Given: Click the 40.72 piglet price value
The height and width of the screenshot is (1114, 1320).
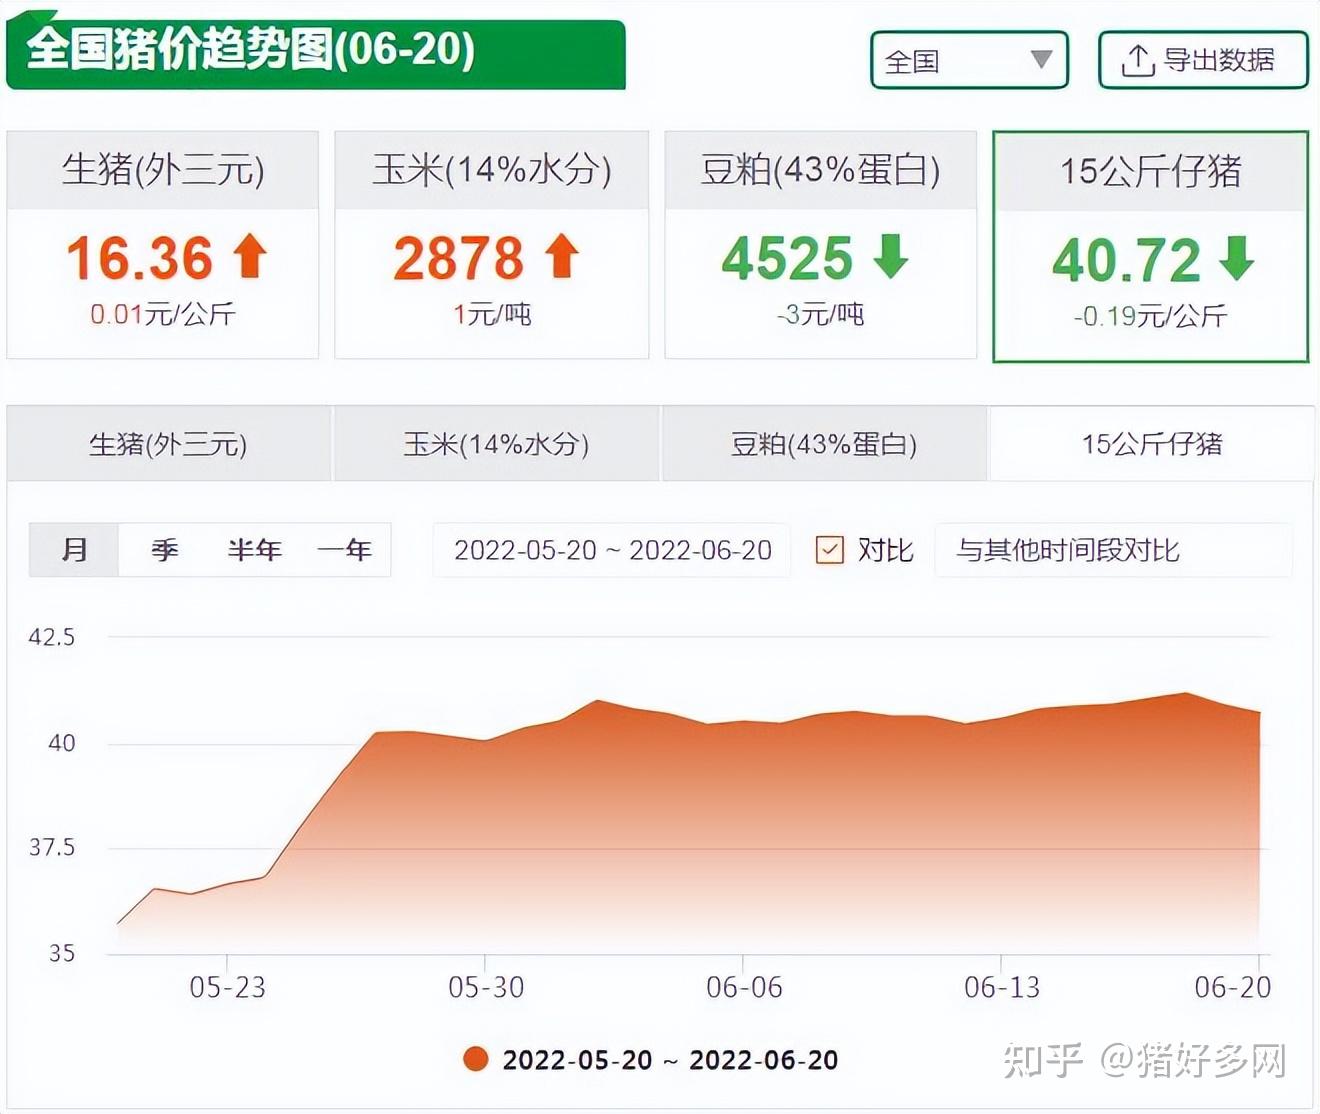Looking at the screenshot, I should click(1126, 260).
